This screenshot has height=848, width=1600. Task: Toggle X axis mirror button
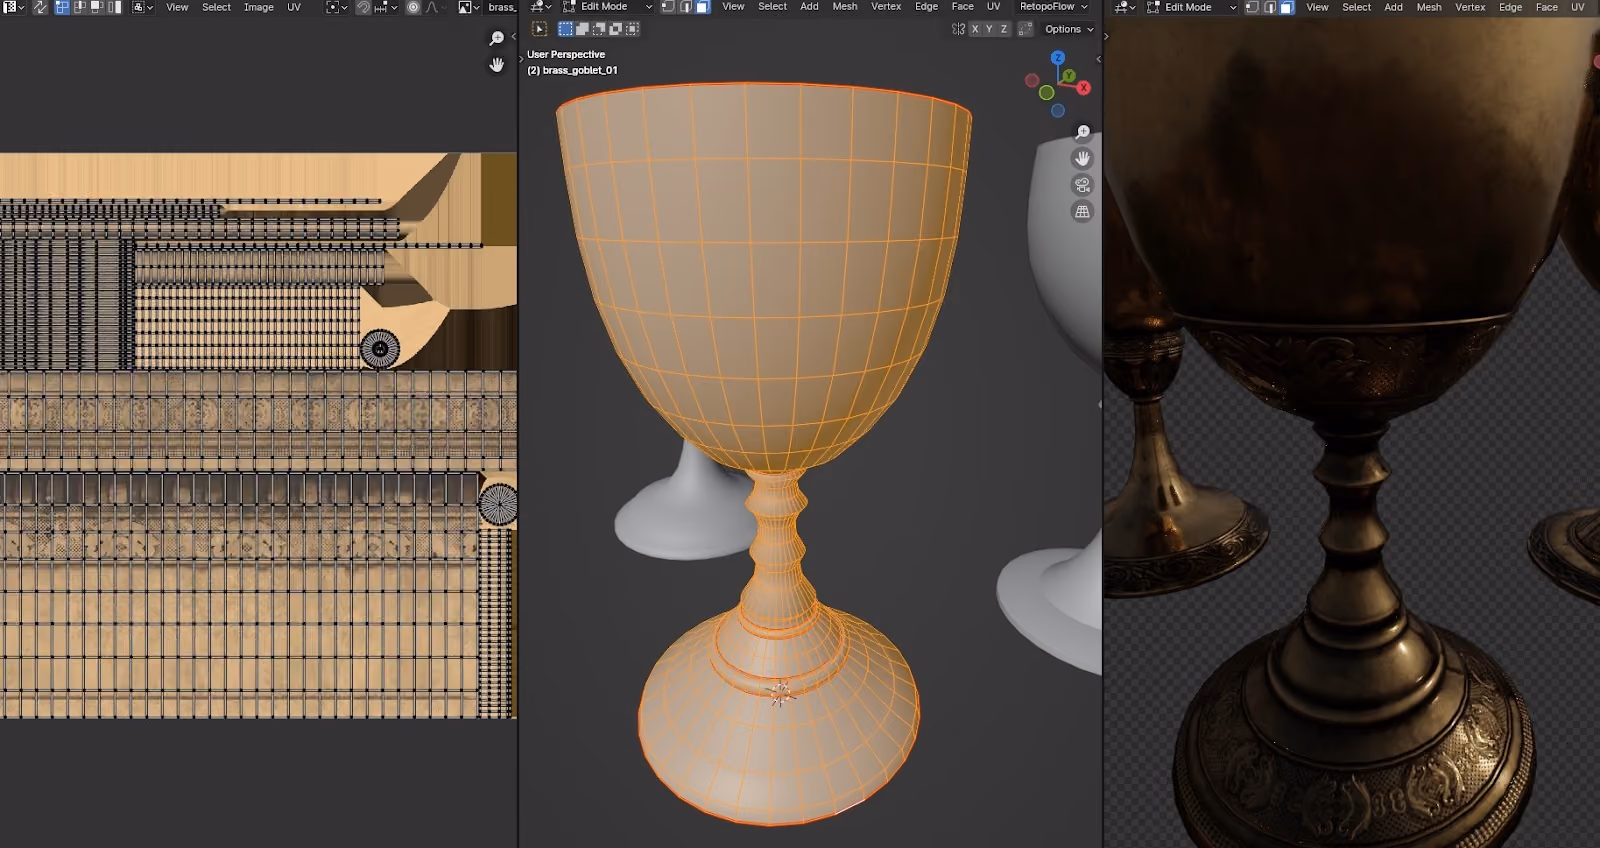[975, 29]
